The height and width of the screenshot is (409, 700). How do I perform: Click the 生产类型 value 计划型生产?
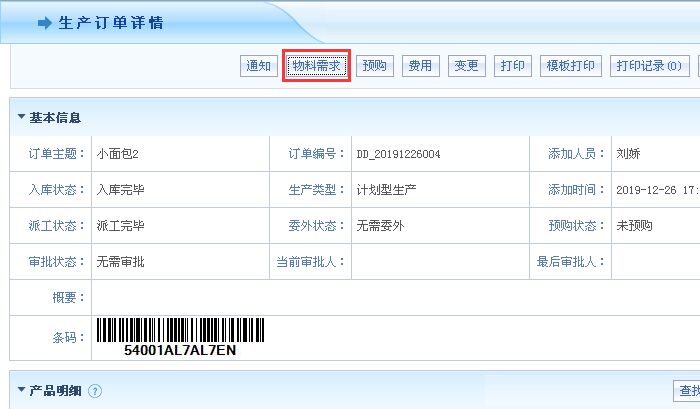pyautogui.click(x=384, y=190)
